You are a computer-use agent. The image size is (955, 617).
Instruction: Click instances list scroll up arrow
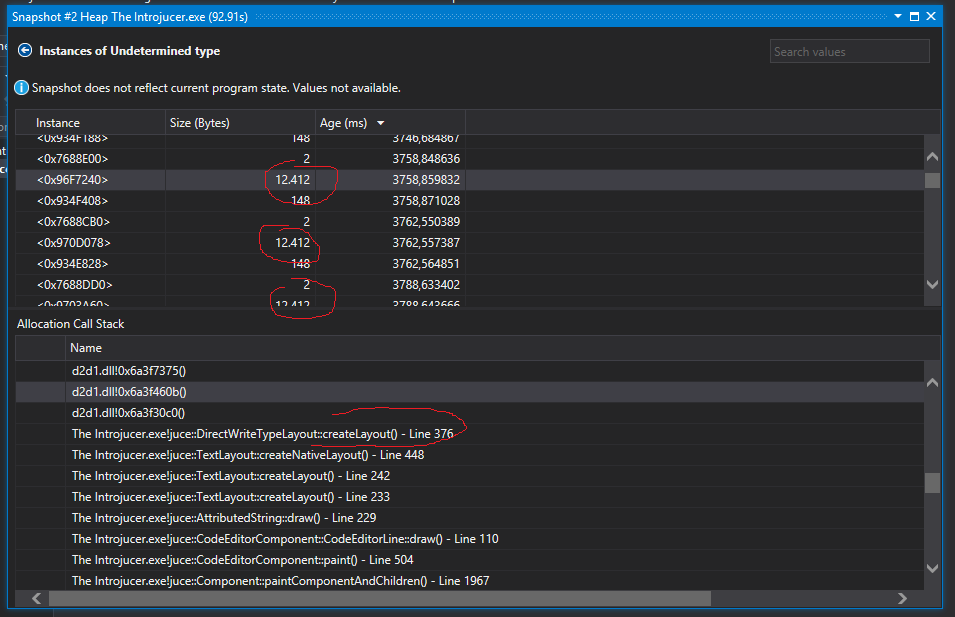(932, 157)
